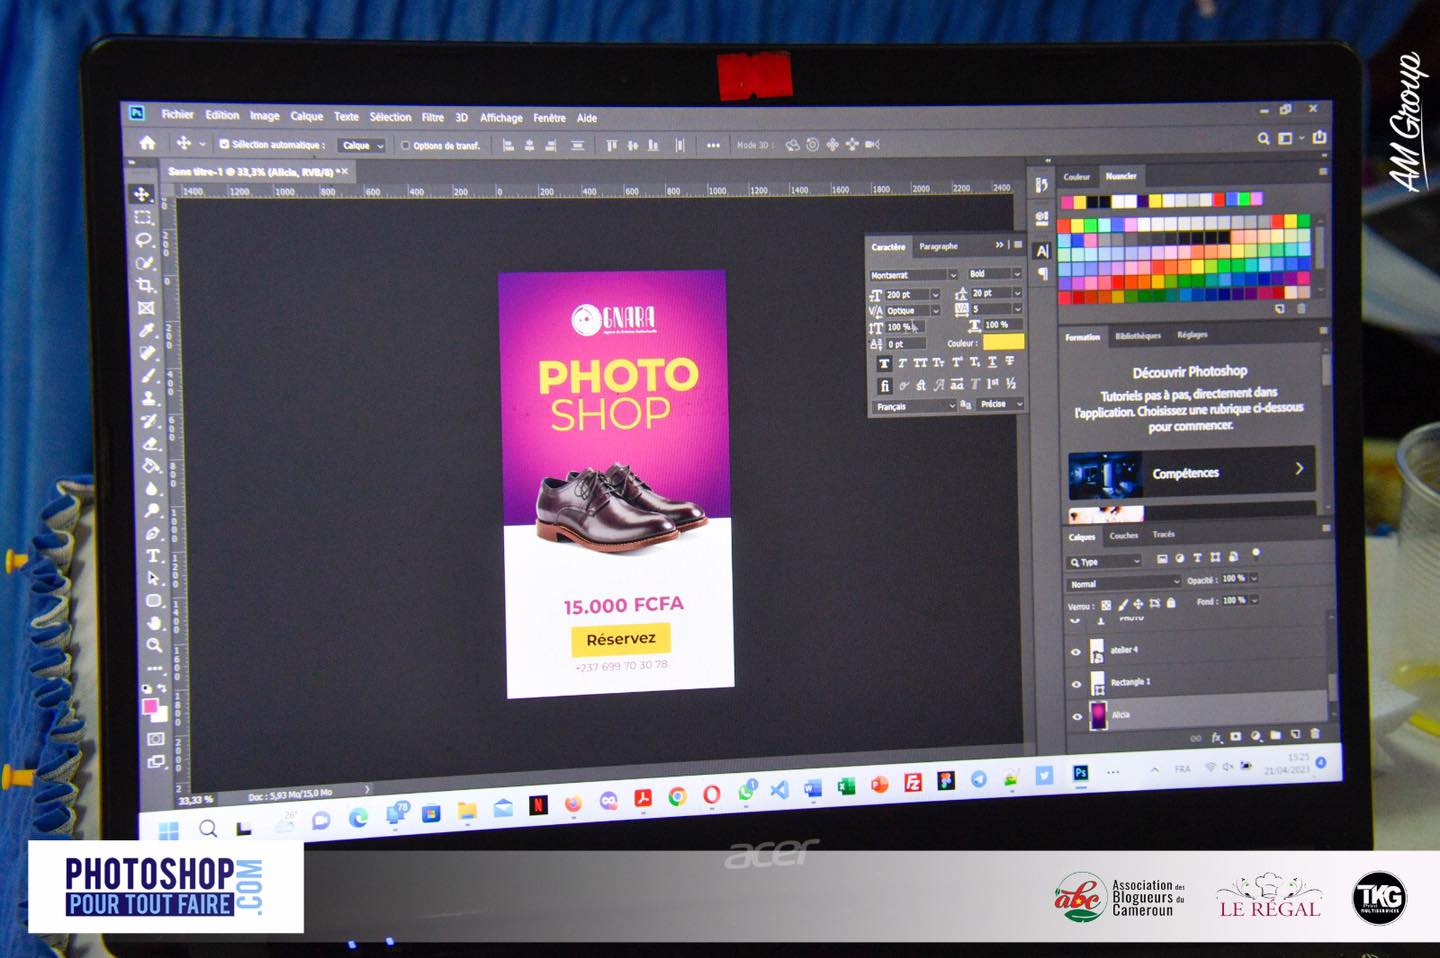Image resolution: width=1440 pixels, height=958 pixels.
Task: Click the Home icon in options bar
Action: tap(148, 142)
